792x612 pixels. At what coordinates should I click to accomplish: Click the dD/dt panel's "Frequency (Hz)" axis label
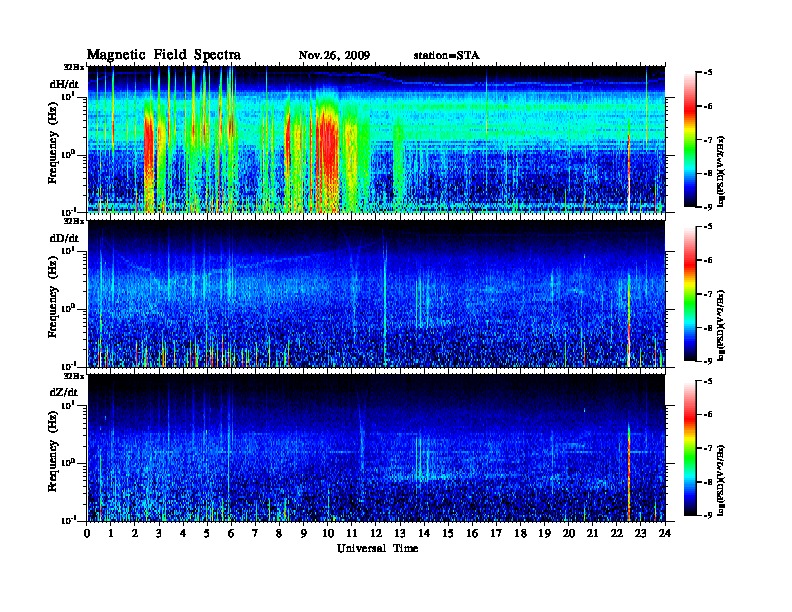[x=53, y=297]
